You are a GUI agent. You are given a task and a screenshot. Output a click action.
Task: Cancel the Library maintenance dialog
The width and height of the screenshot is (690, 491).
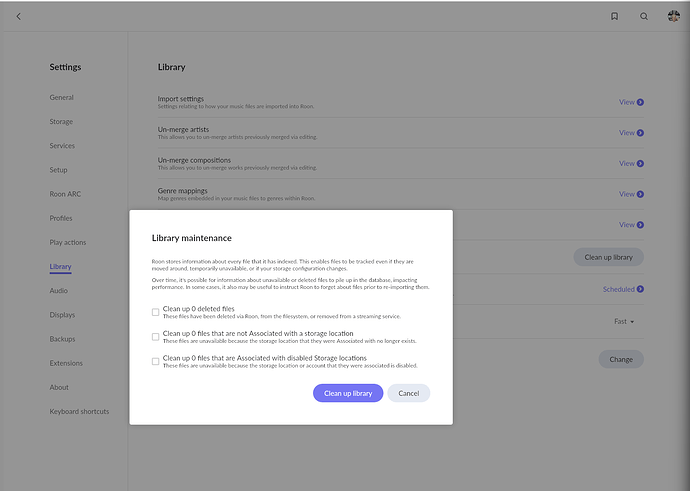pyautogui.click(x=409, y=393)
